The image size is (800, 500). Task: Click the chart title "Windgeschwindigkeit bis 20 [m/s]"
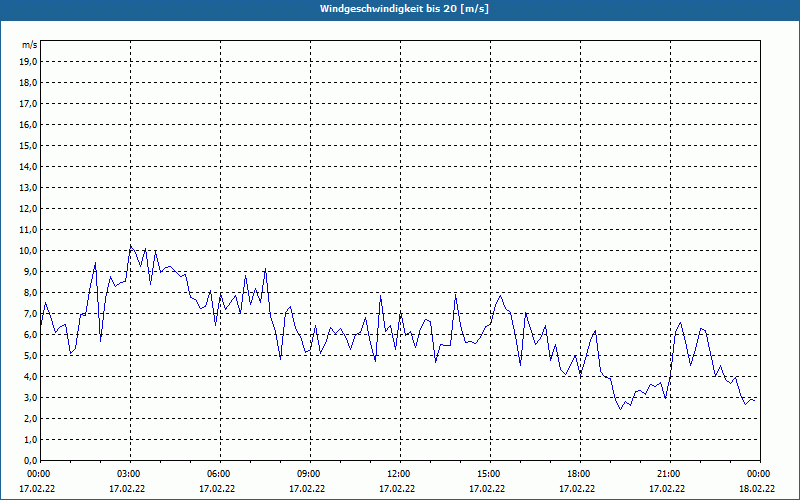404,9
